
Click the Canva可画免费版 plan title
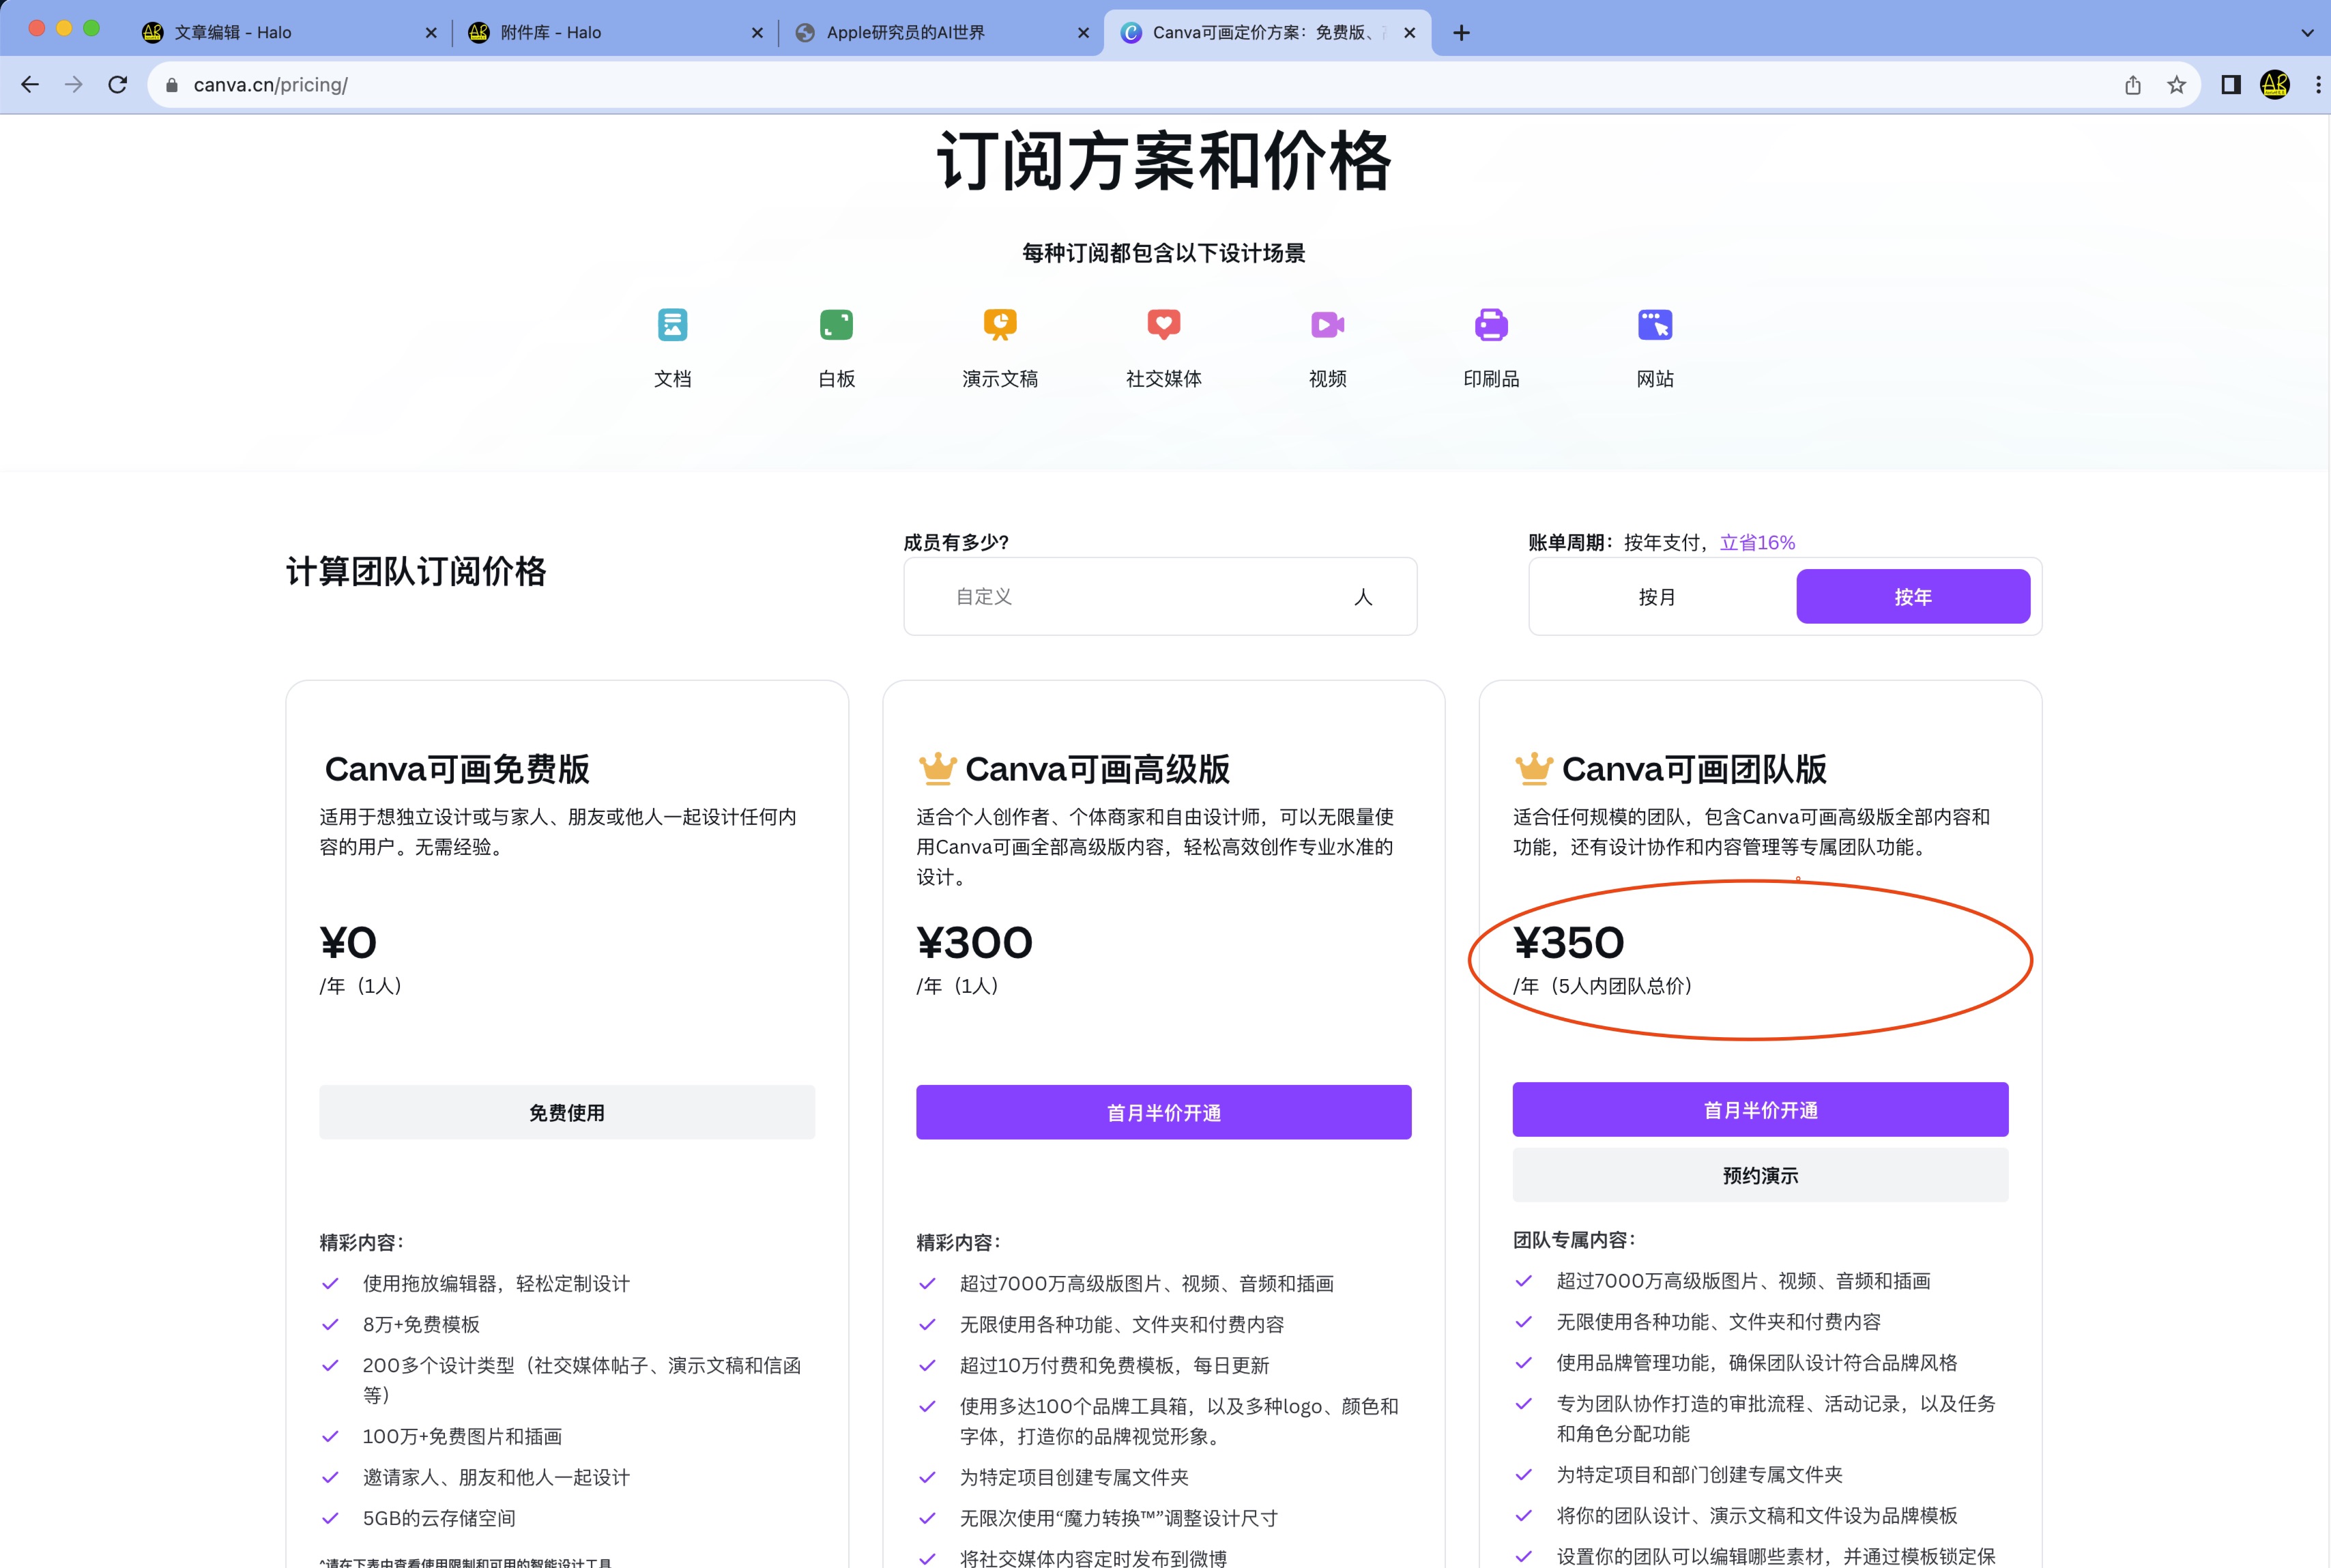457,769
